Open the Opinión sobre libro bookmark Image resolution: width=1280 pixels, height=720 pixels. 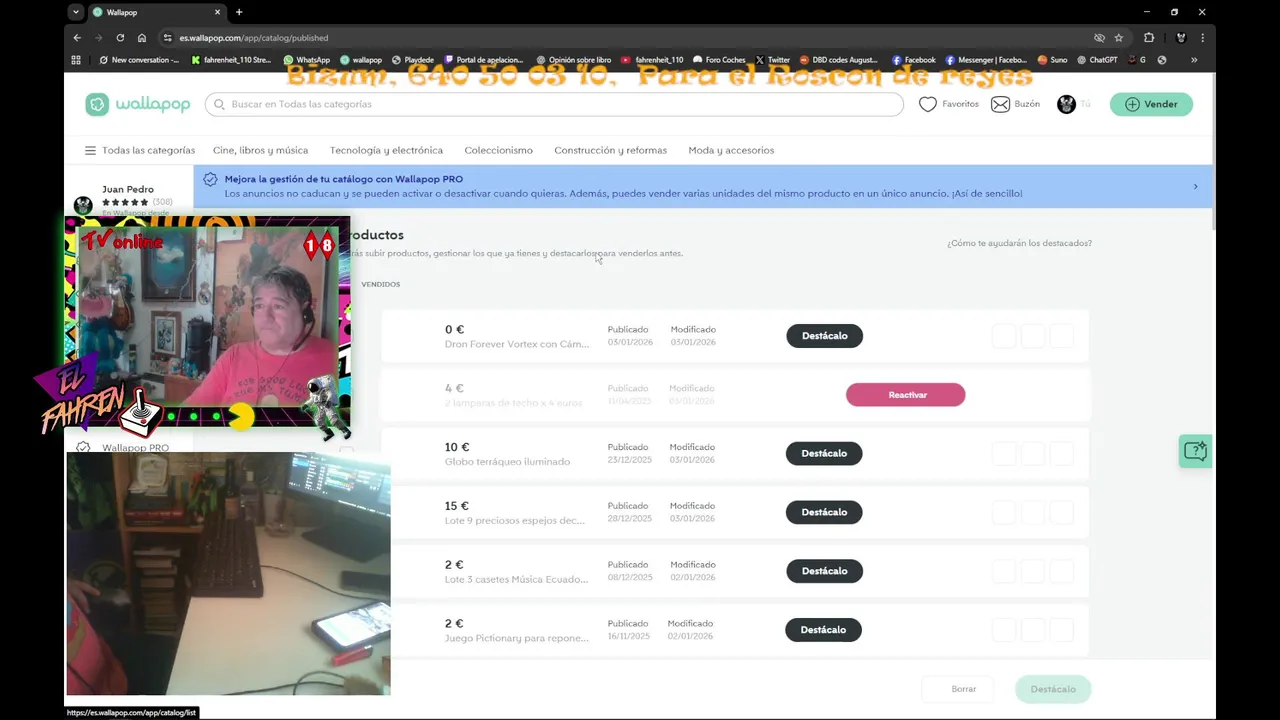pos(573,60)
